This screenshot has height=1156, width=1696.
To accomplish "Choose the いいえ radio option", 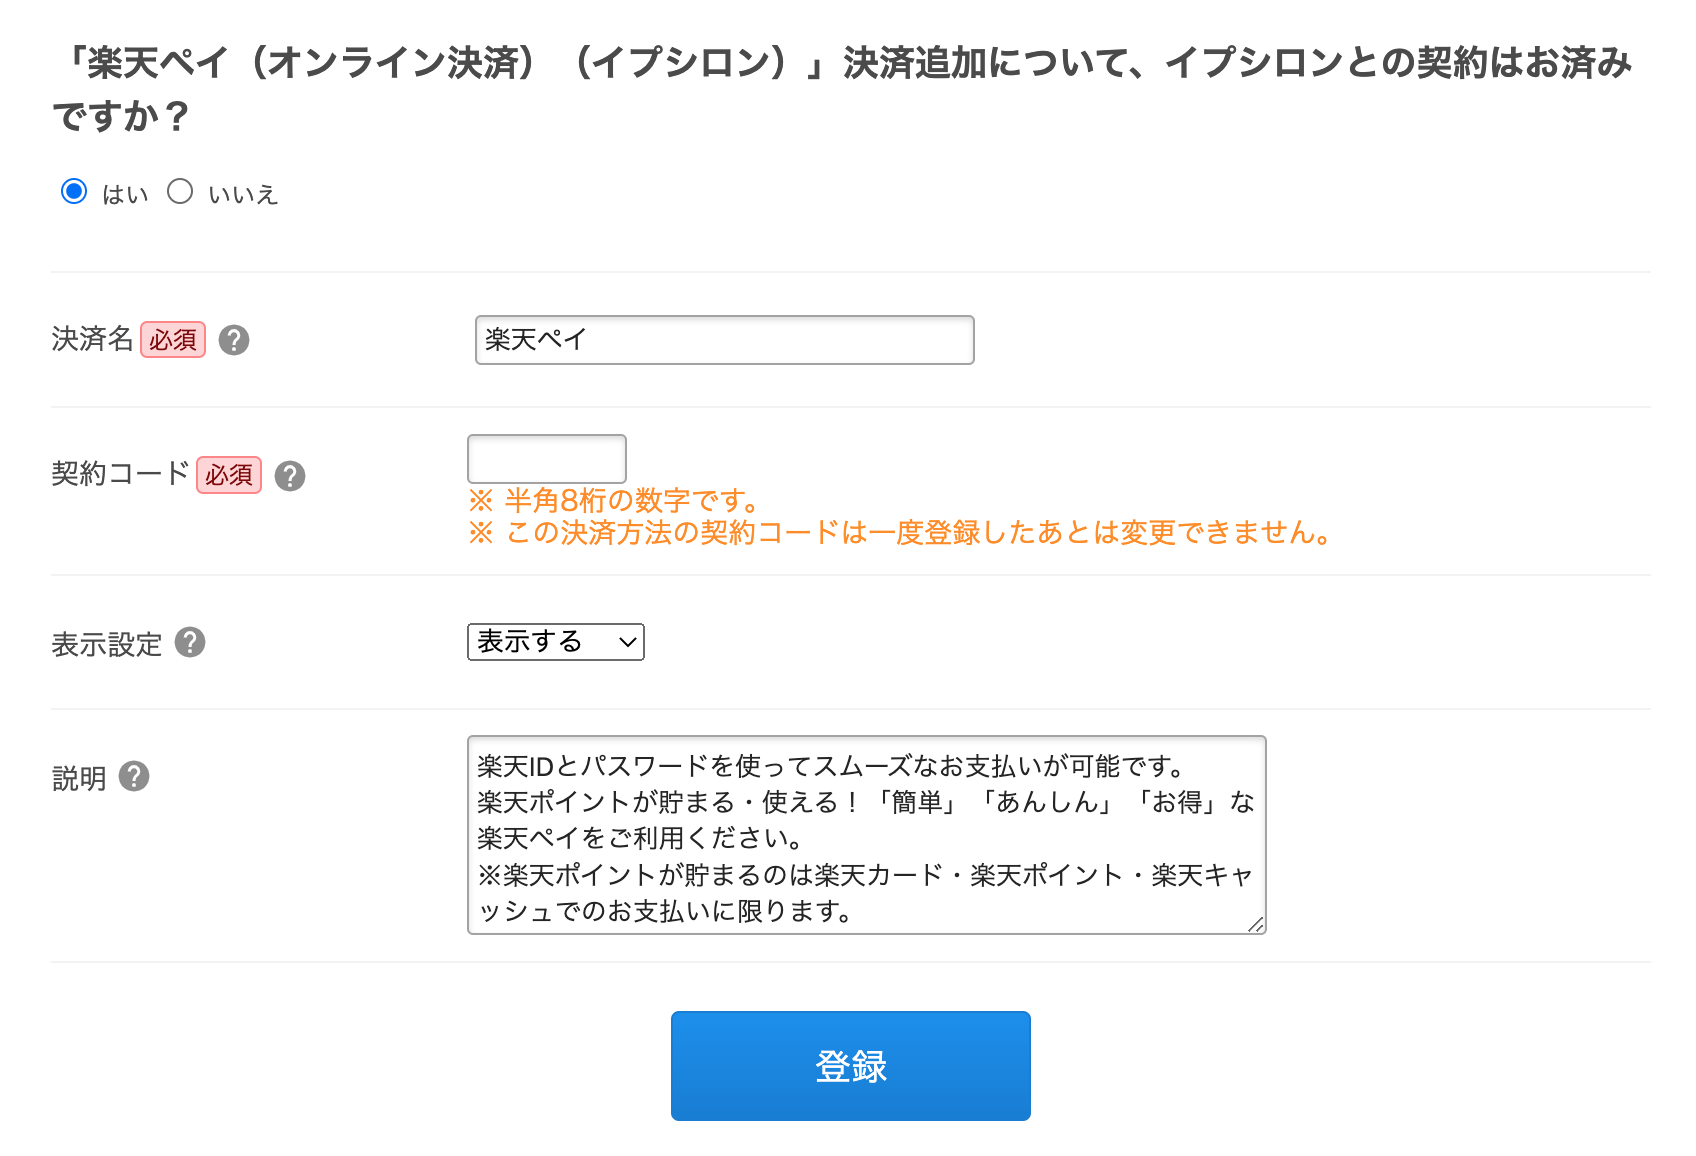I will tap(180, 191).
